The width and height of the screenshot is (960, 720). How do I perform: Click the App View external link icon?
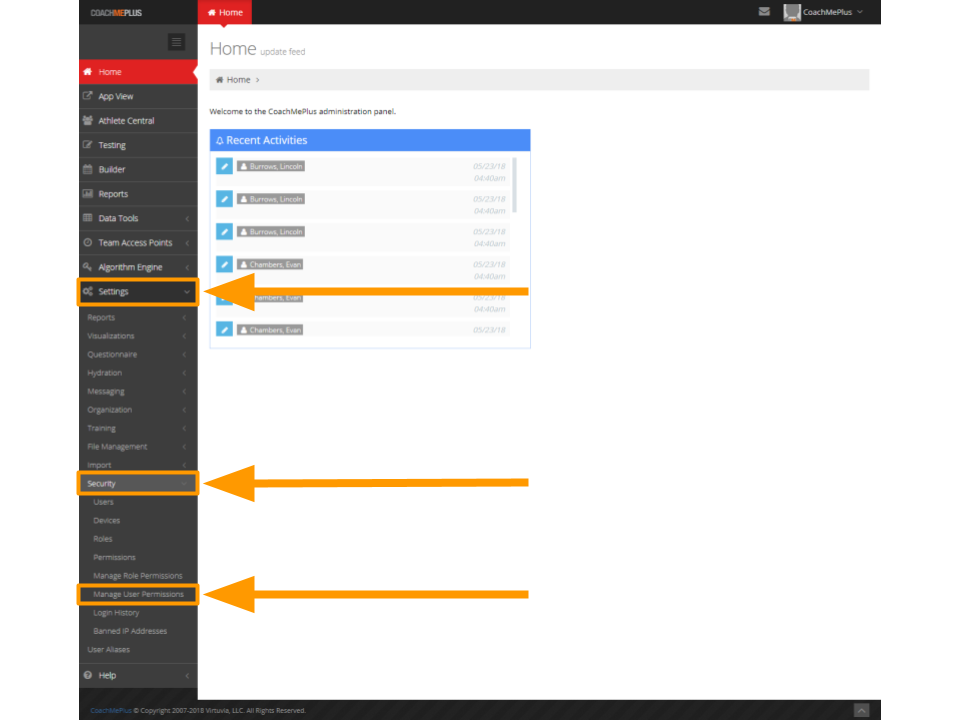point(88,96)
